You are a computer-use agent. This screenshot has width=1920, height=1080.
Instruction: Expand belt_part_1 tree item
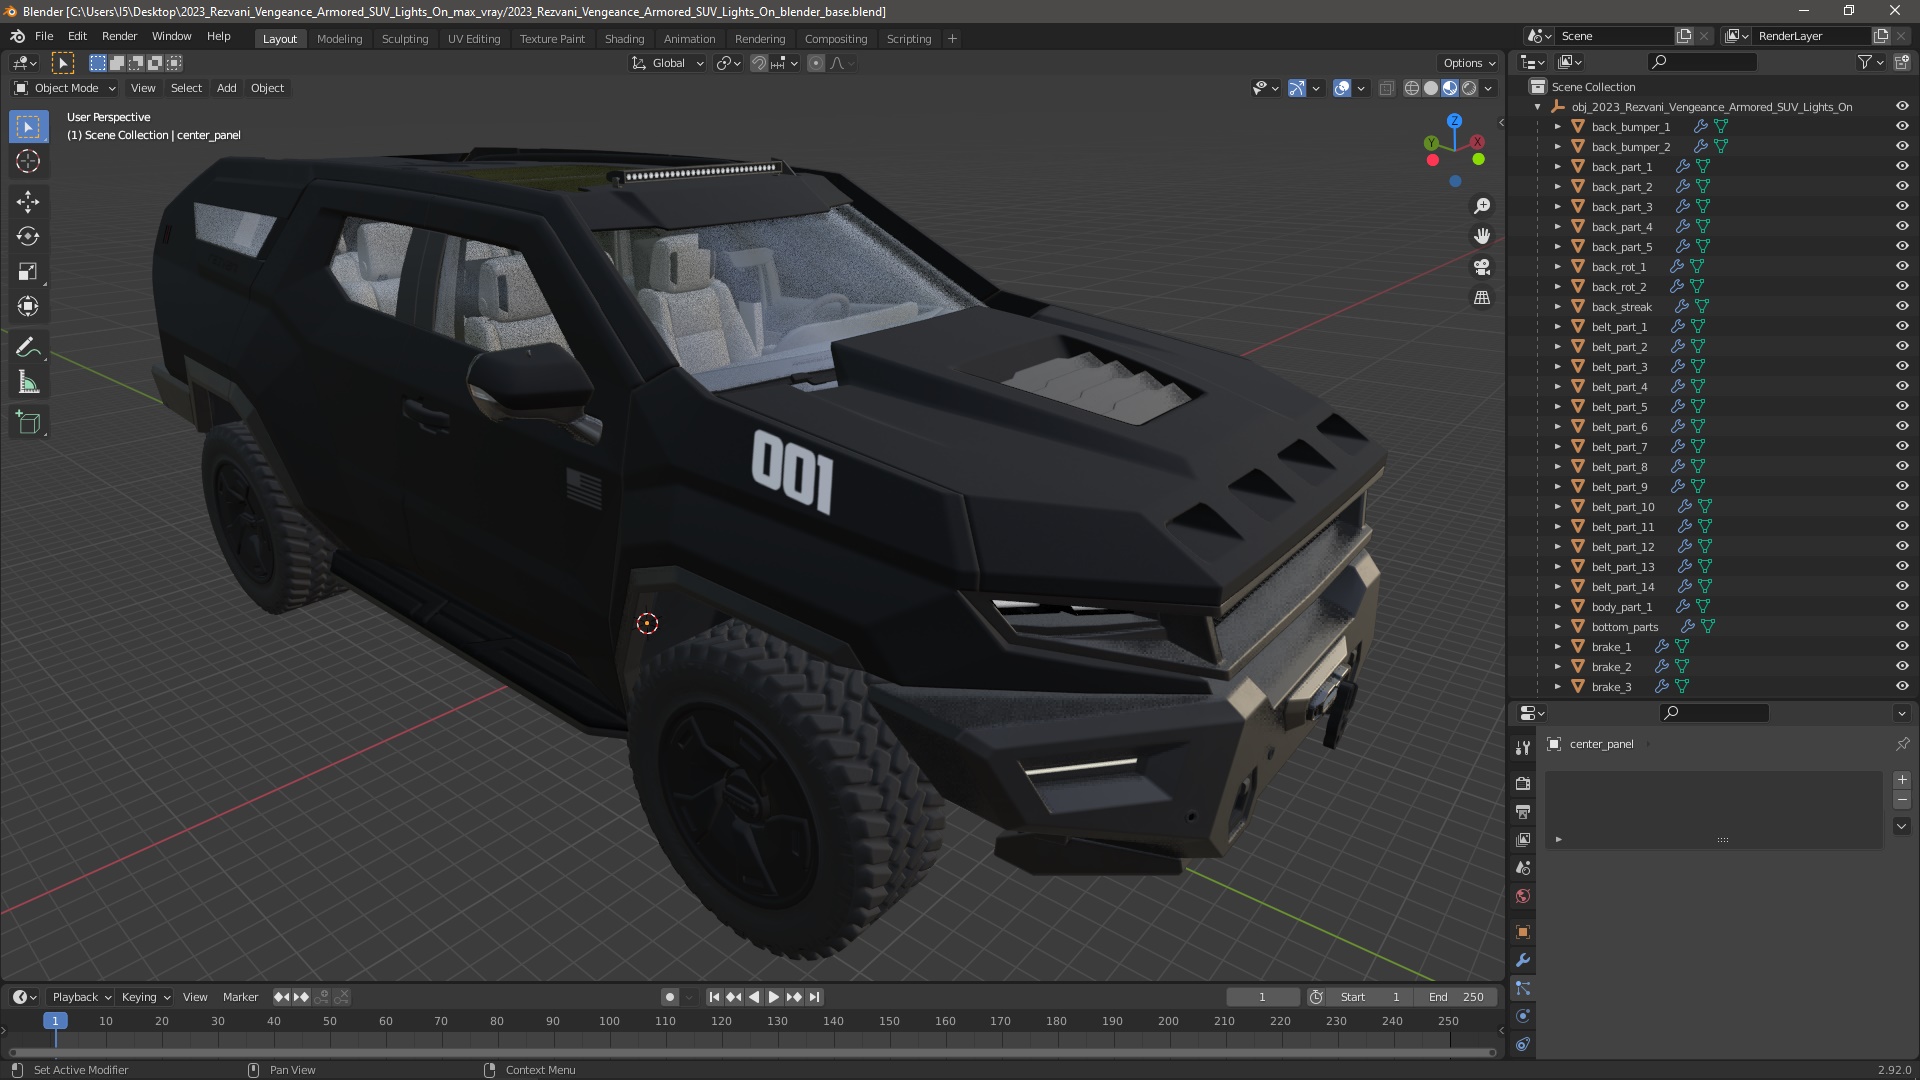point(1557,326)
